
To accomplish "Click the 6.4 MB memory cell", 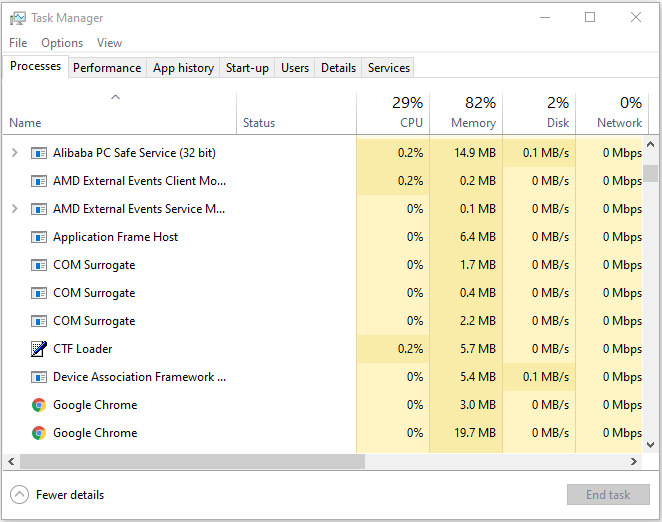I will (466, 237).
